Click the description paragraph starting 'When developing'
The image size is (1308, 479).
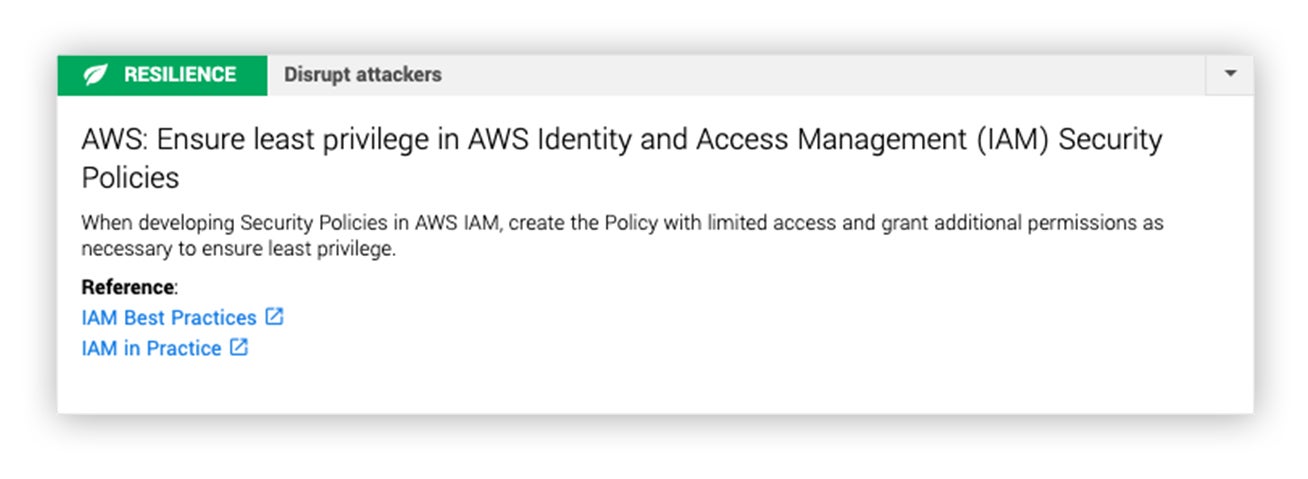(622, 236)
